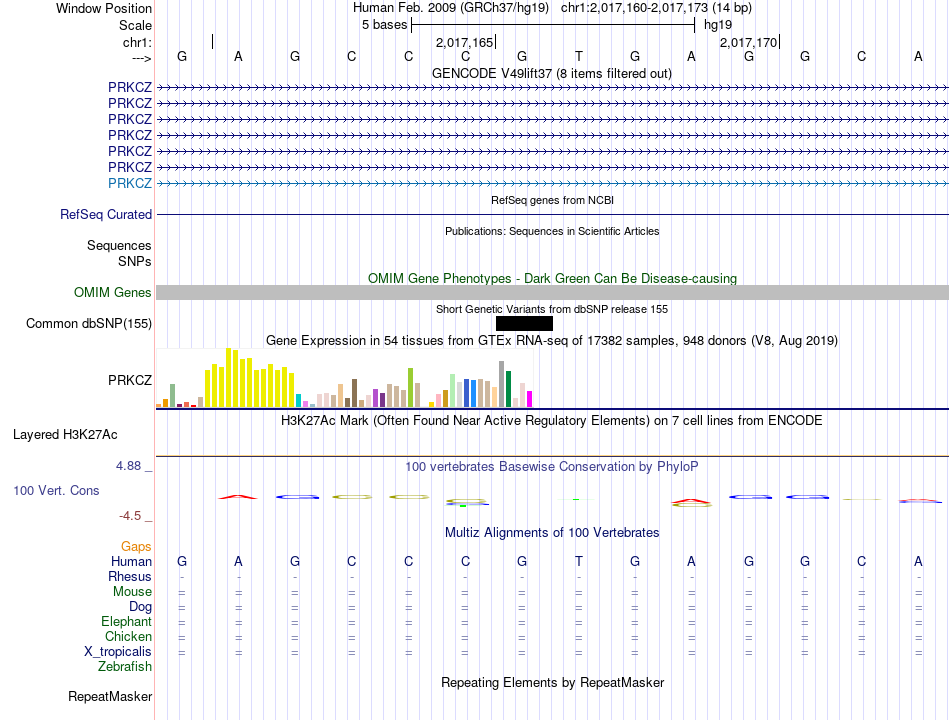The height and width of the screenshot is (720, 950).
Task: Select the X_tropicalis species label
Action: click(x=118, y=652)
